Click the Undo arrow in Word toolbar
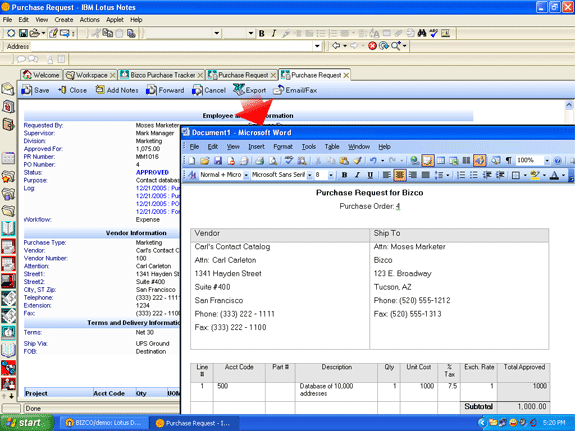This screenshot has width=575, height=431. point(373,160)
